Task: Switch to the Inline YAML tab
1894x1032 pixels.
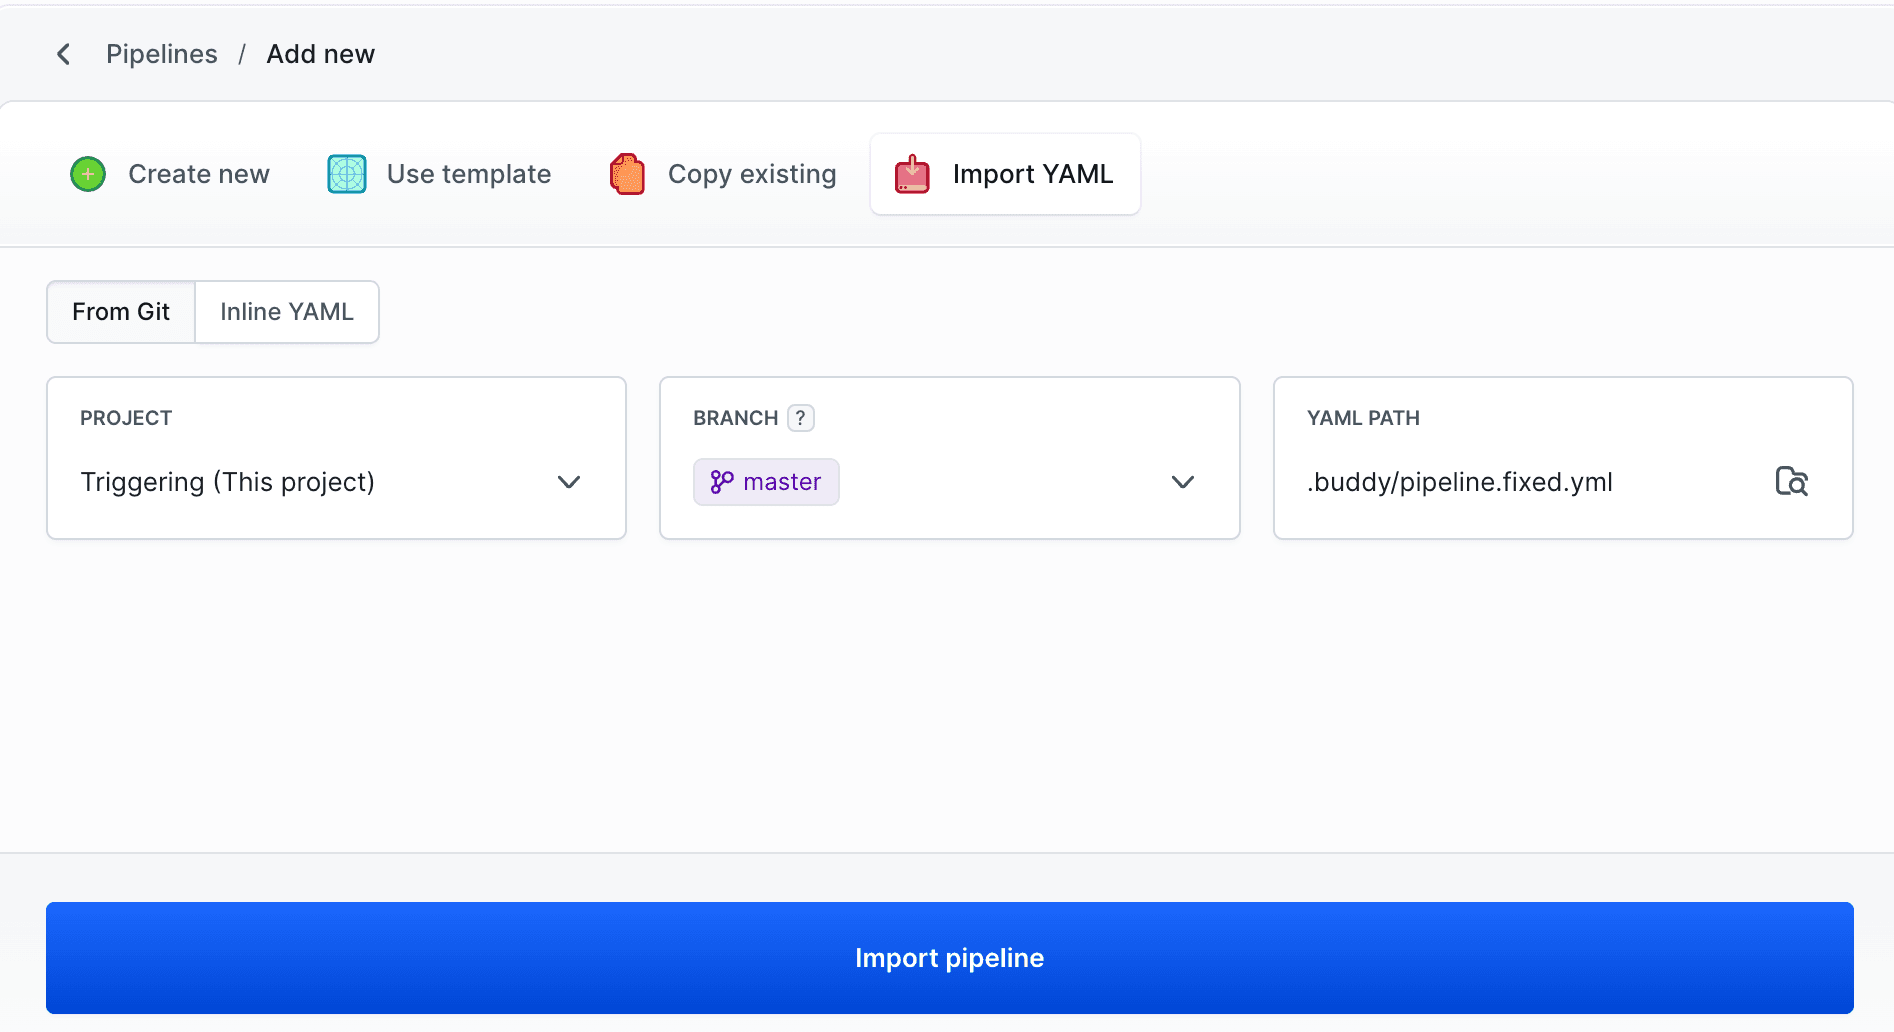Action: click(x=287, y=311)
